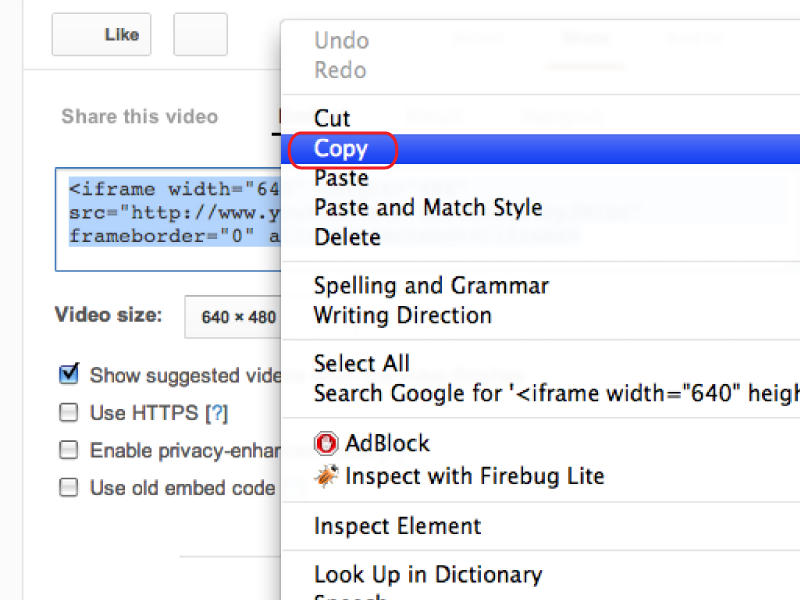This screenshot has width=800, height=600.
Task: Check the Use old embed code box
Action: tap(69, 487)
